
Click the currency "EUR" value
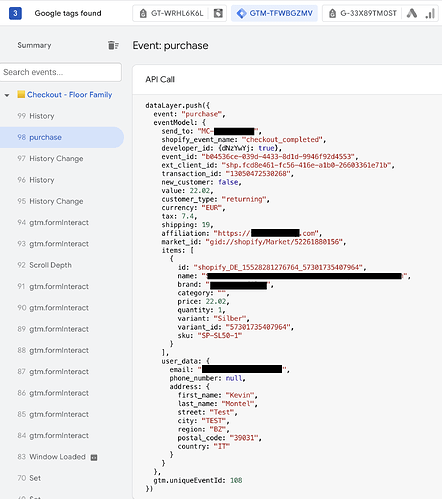click(212, 208)
